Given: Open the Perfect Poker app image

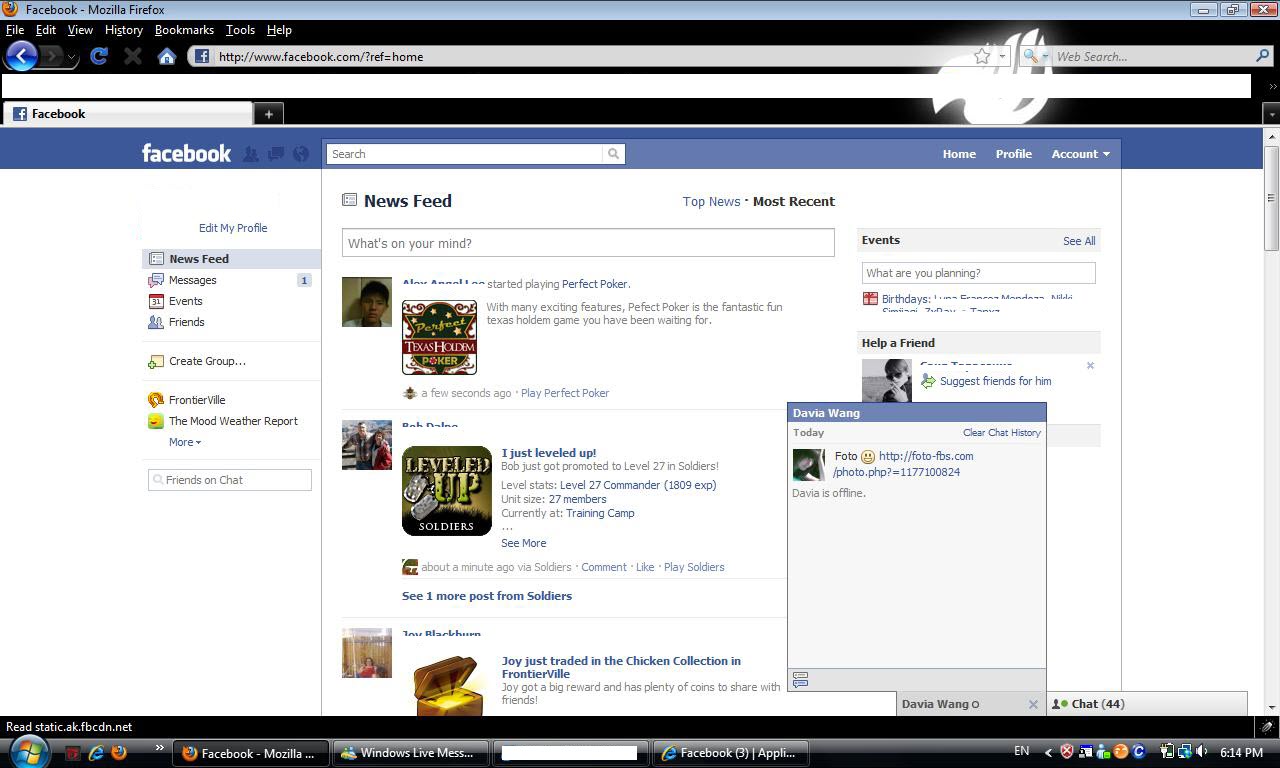Looking at the screenshot, I should 439,337.
